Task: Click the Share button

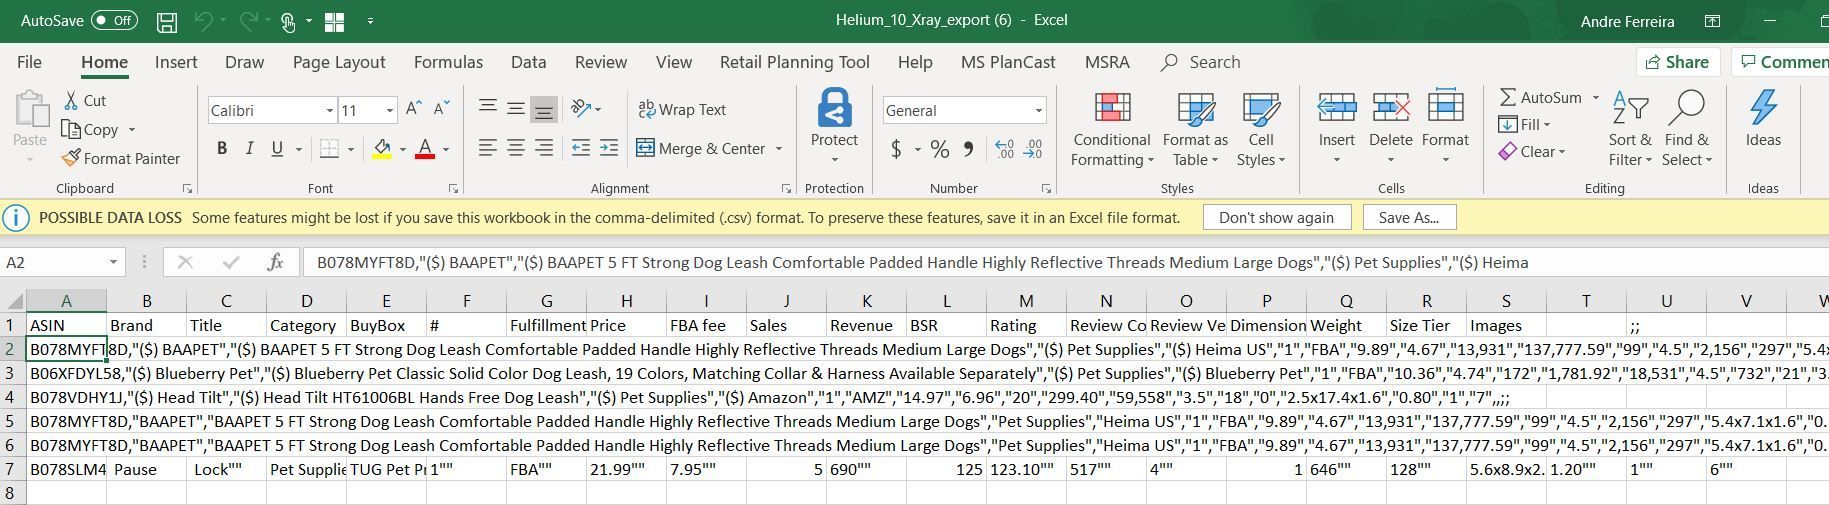Action: [1678, 62]
